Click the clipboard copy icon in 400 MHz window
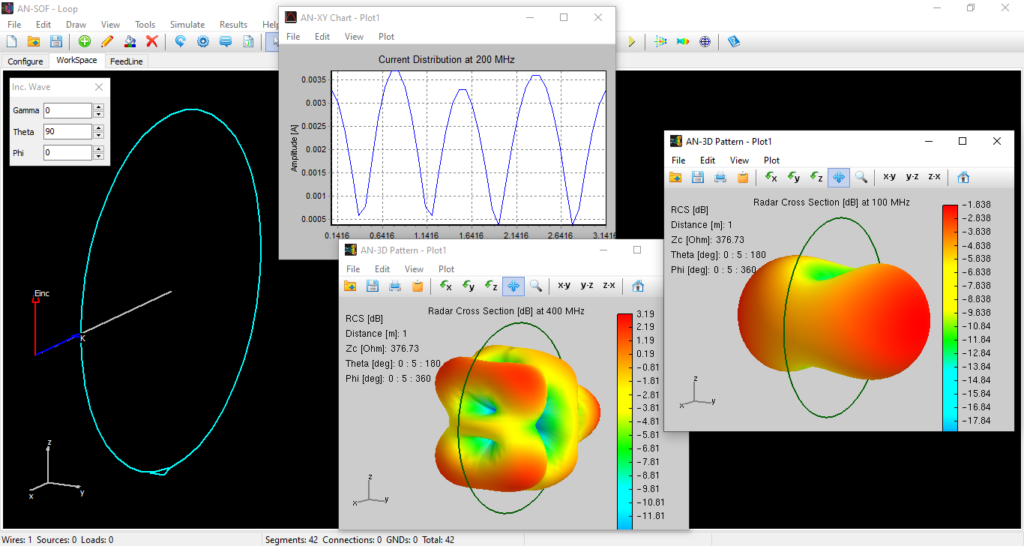The height and width of the screenshot is (546, 1024). coord(417,286)
